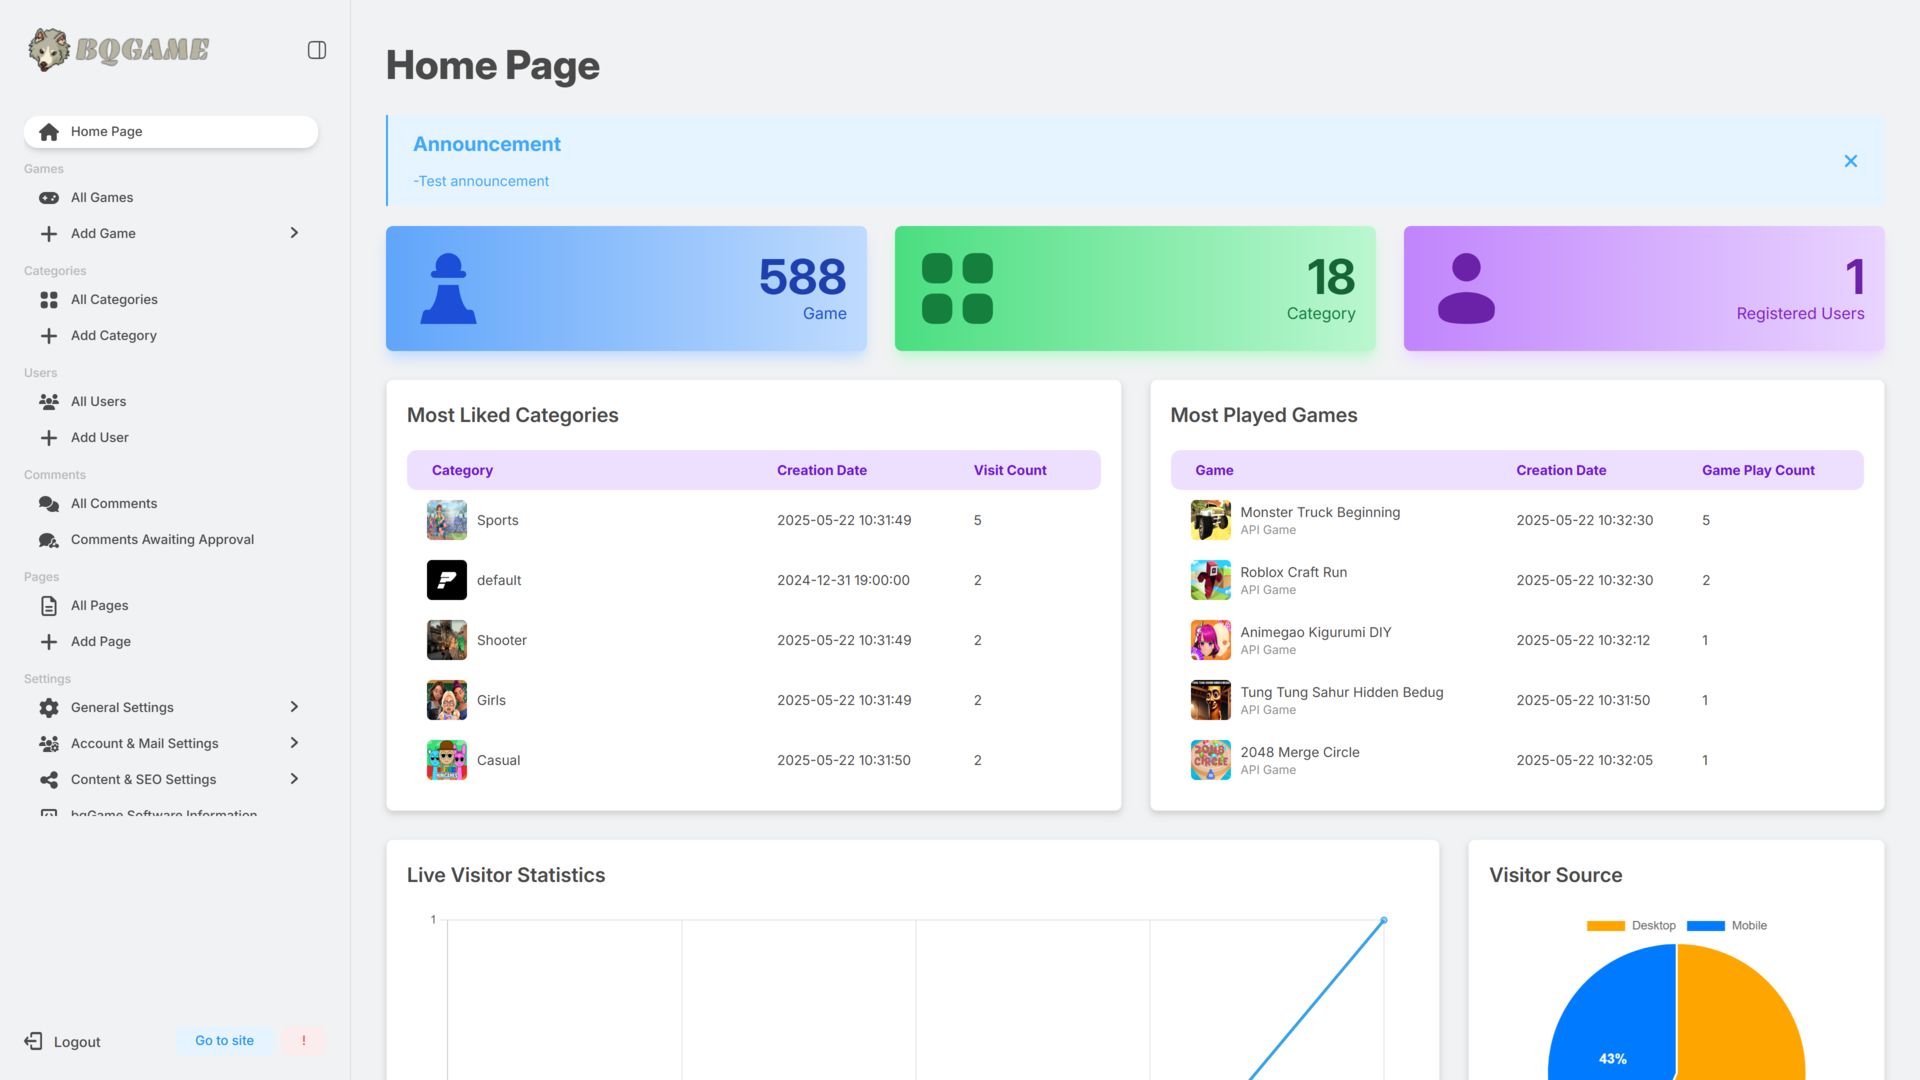The height and width of the screenshot is (1080, 1920).
Task: Open All Categories in the sidebar
Action: 171,300
